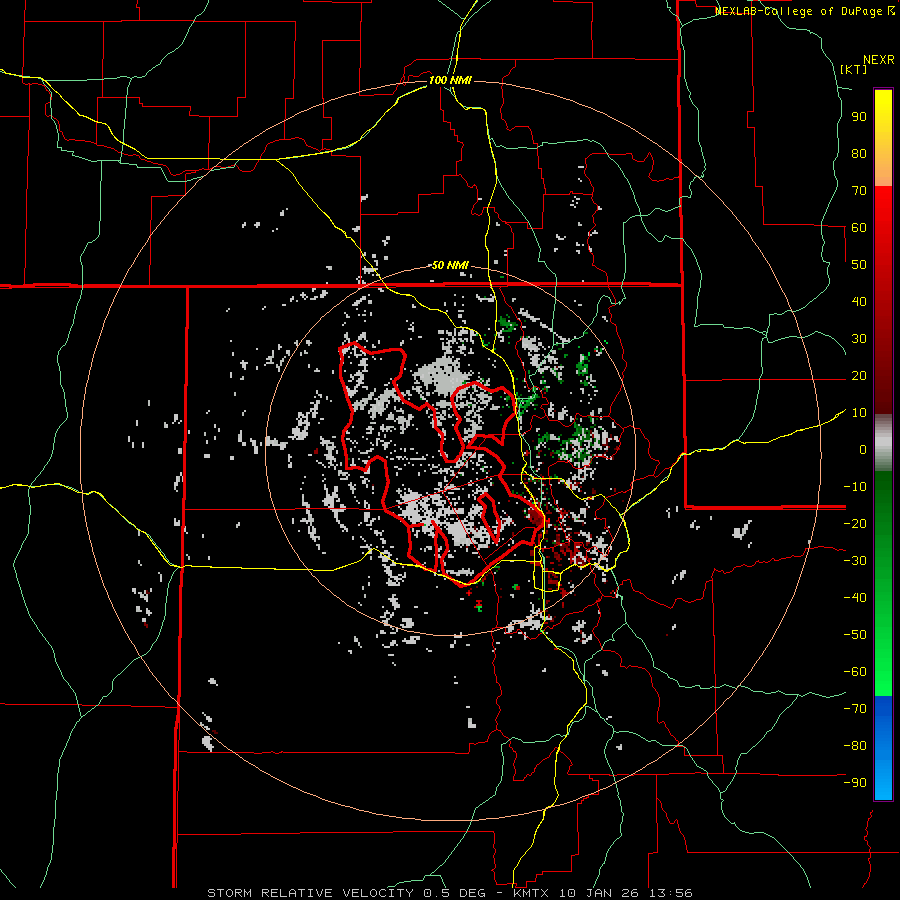Click the 90 label on the color scale
This screenshot has height=900, width=900.
pos(858,116)
